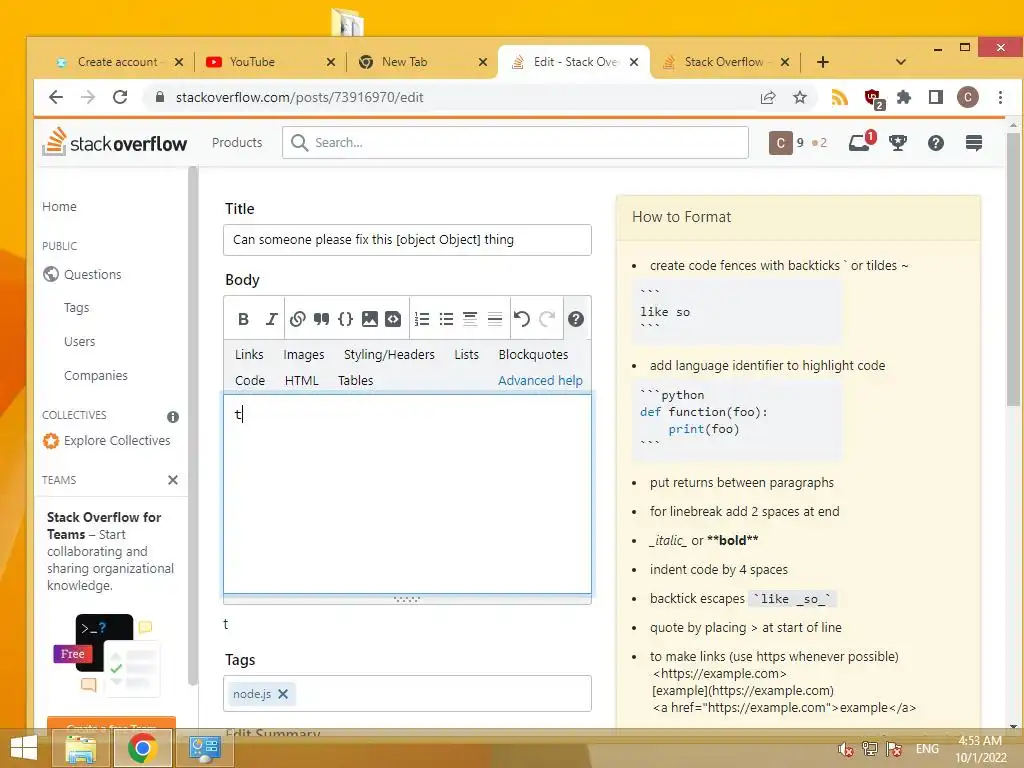Switch to the Create account tab
The width and height of the screenshot is (1024, 768).
[118, 62]
